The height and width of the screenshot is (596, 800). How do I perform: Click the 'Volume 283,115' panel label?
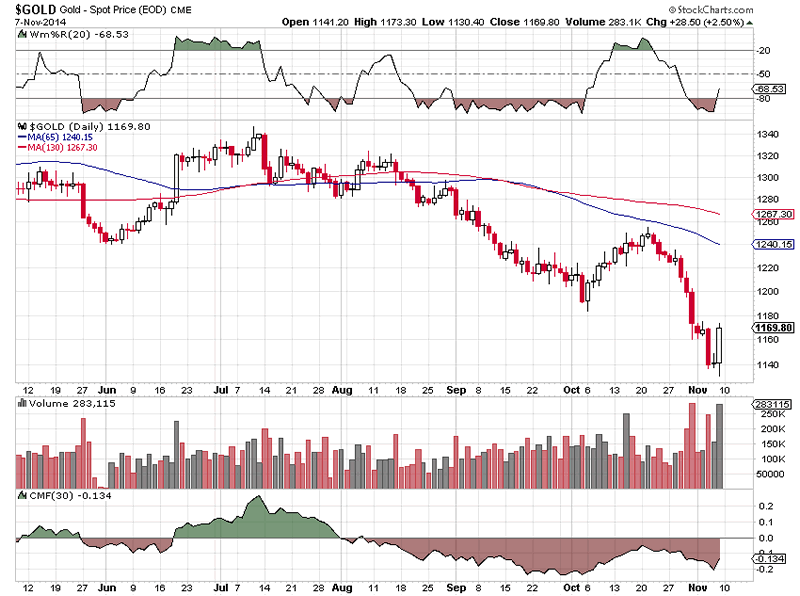pyautogui.click(x=72, y=403)
